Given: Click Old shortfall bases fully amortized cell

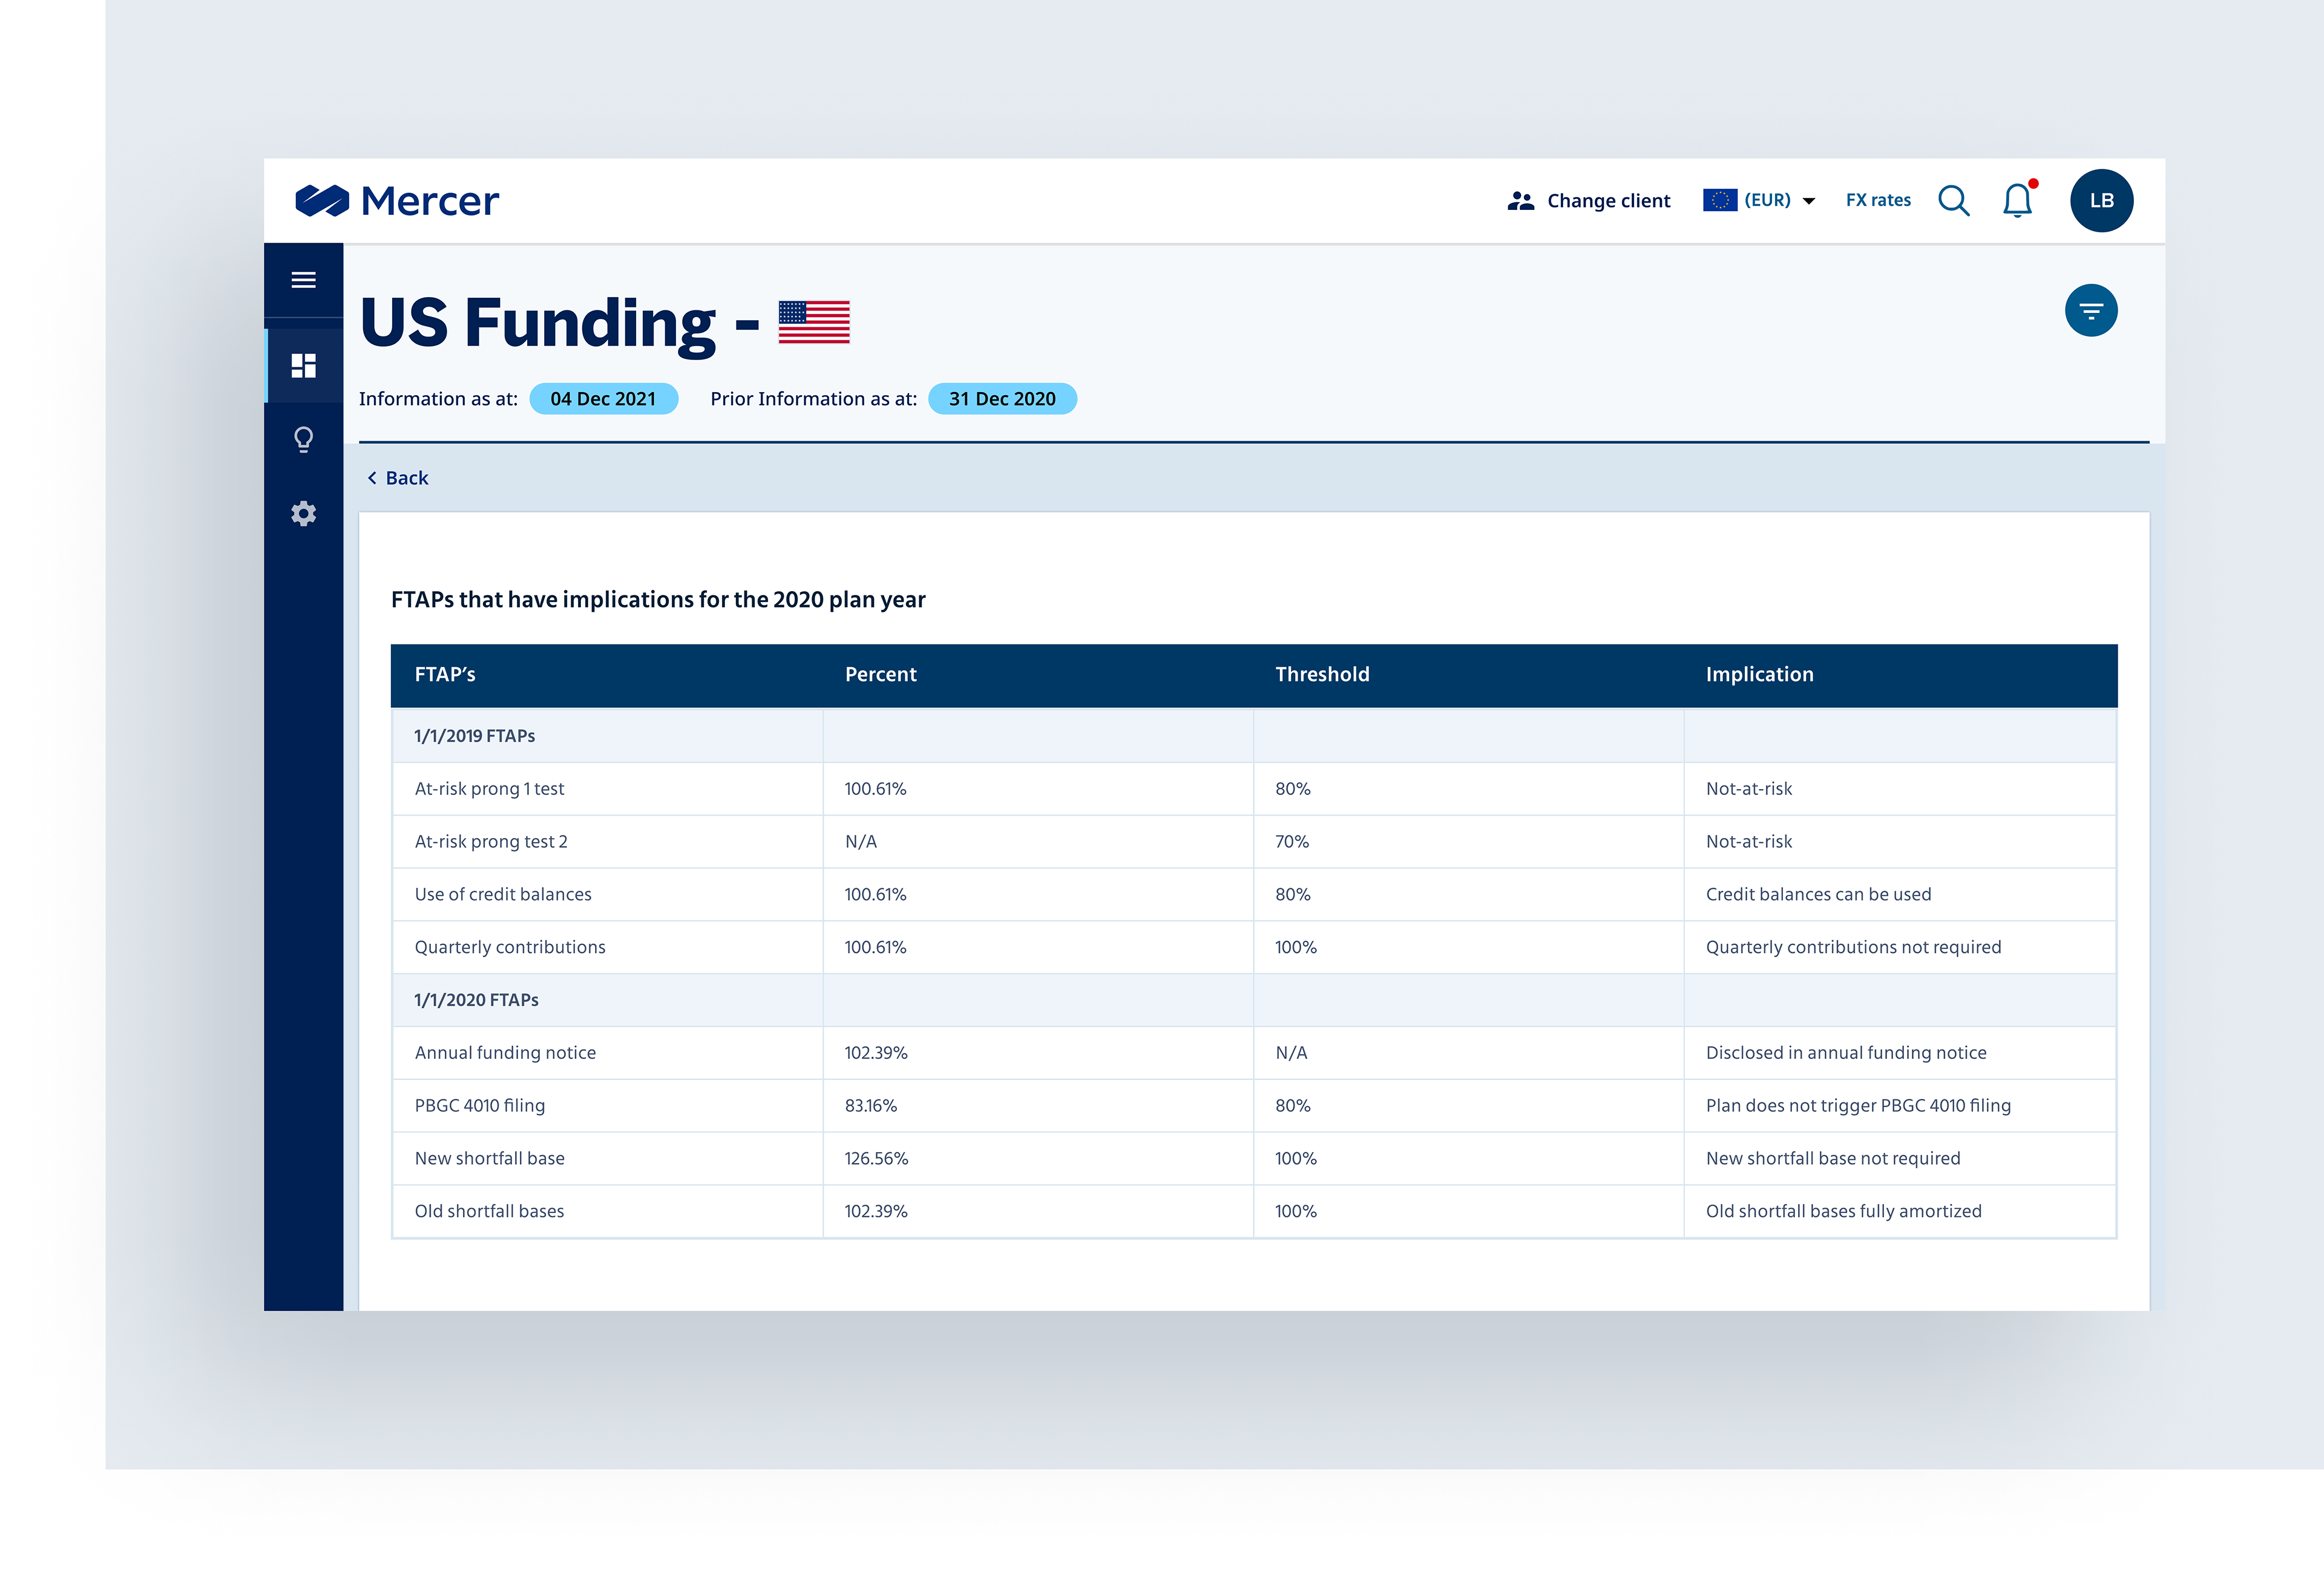Looking at the screenshot, I should click(x=1843, y=1211).
